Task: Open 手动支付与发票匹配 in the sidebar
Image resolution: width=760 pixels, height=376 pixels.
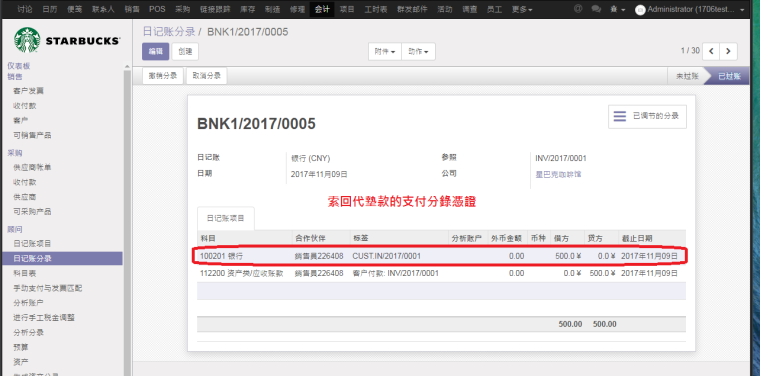Action: (48, 288)
